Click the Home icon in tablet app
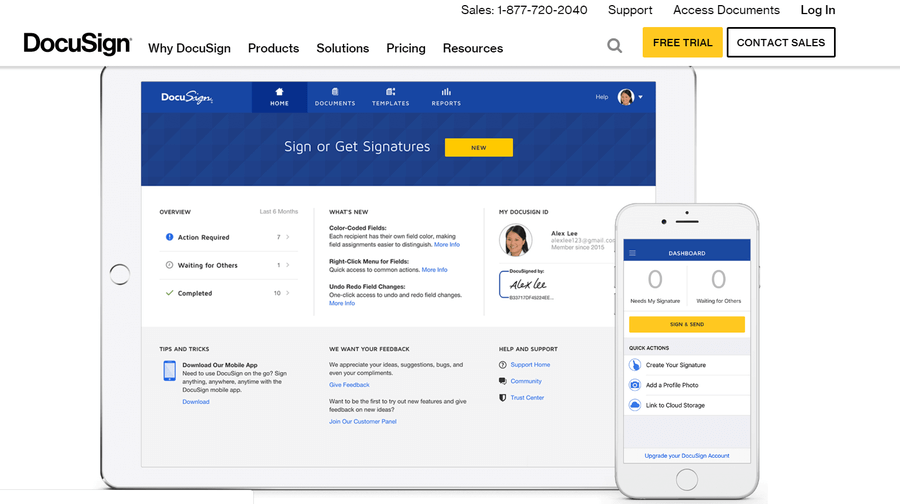The height and width of the screenshot is (504, 900). (280, 92)
